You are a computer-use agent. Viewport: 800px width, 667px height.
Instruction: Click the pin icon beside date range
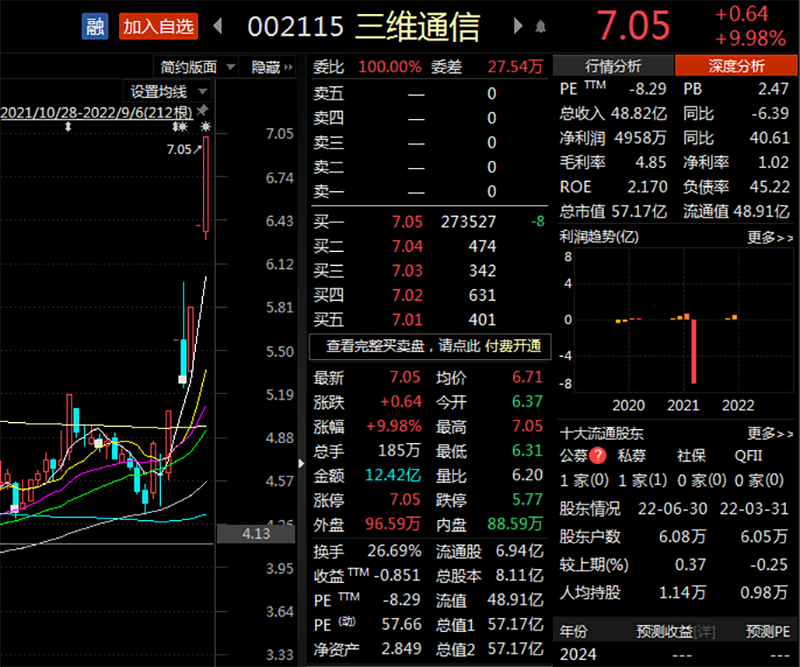point(203,110)
